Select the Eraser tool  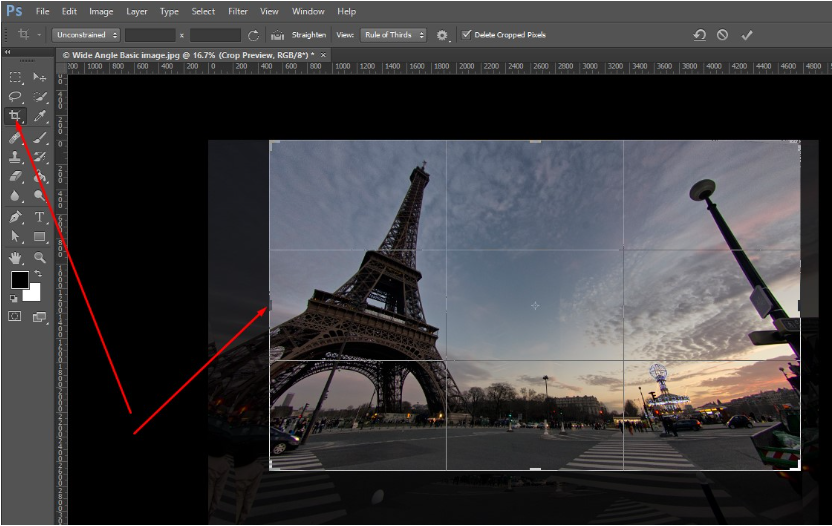click(x=15, y=176)
